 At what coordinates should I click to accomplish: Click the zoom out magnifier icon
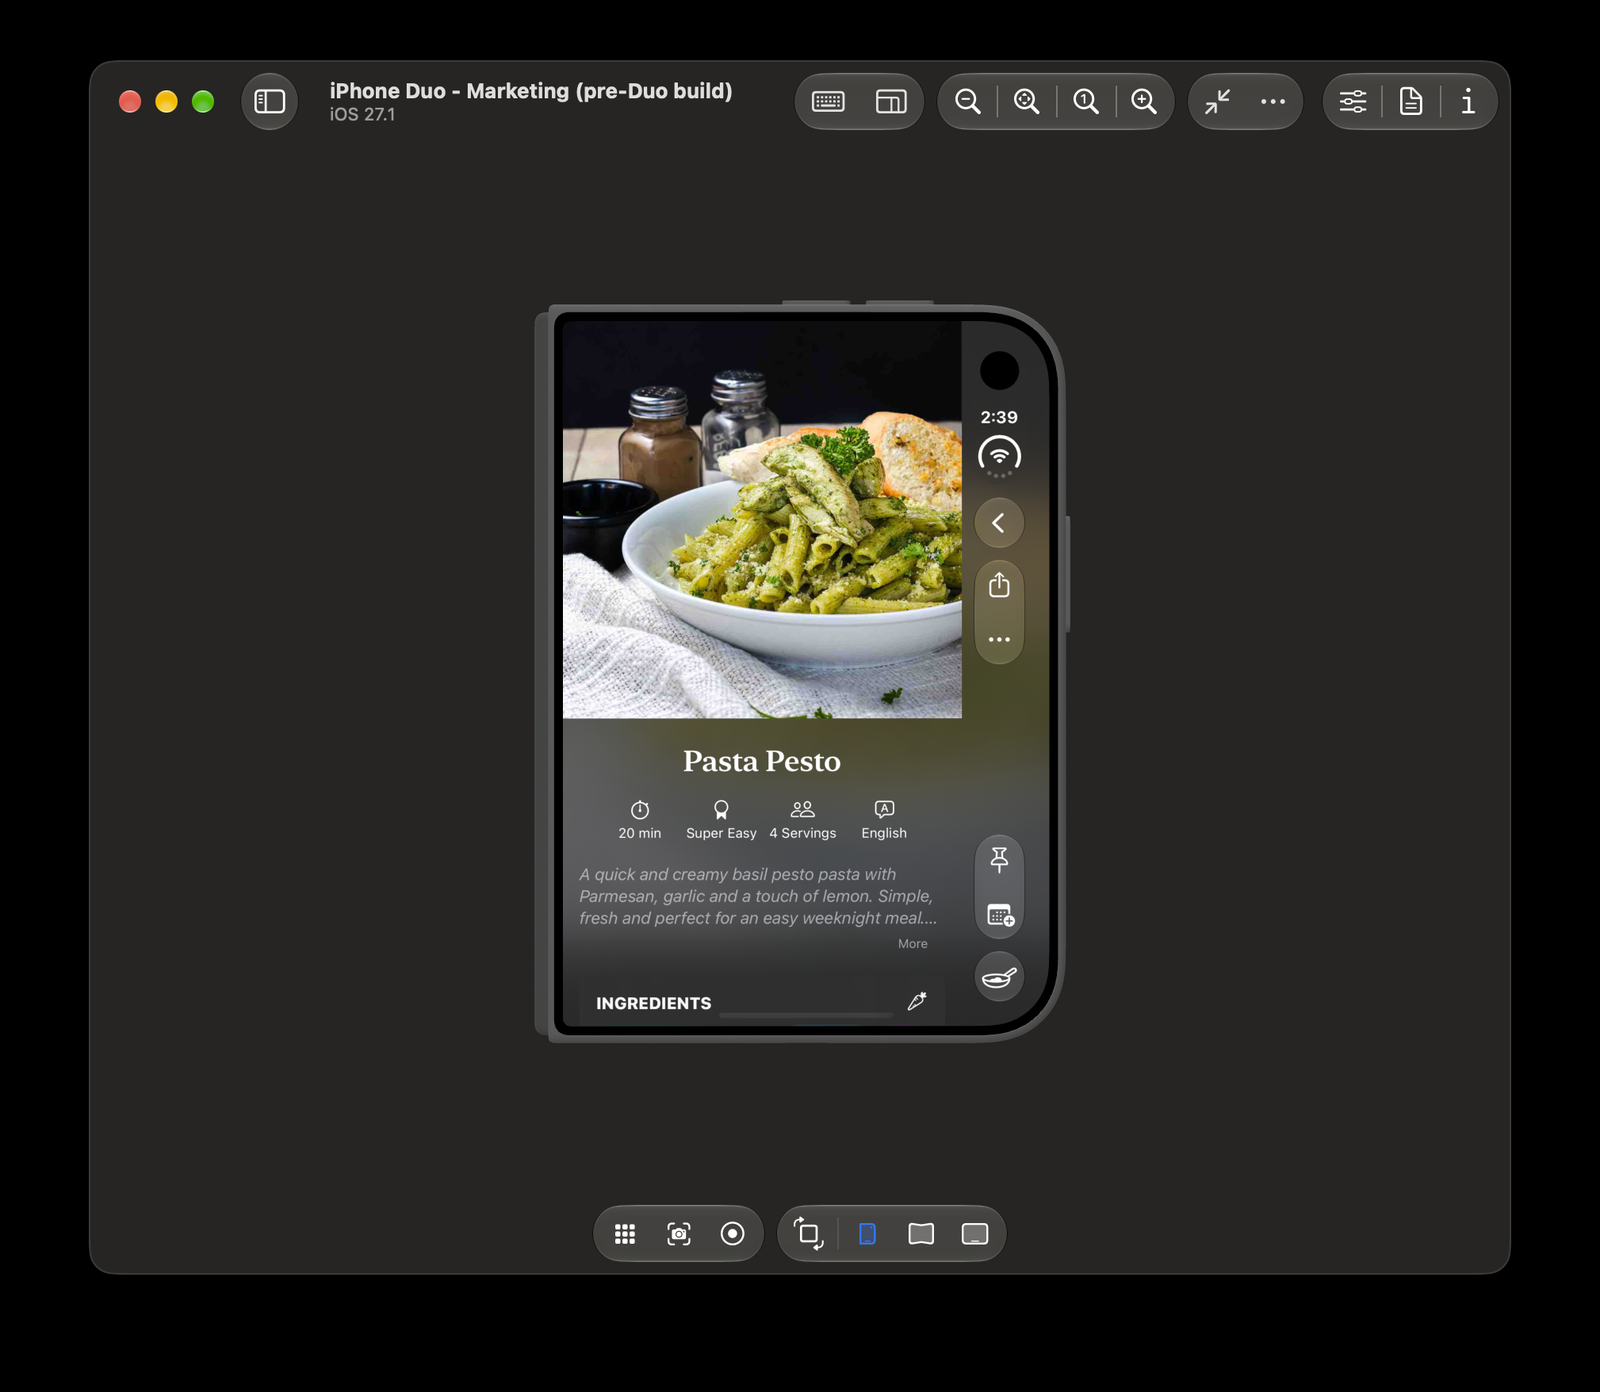click(967, 101)
